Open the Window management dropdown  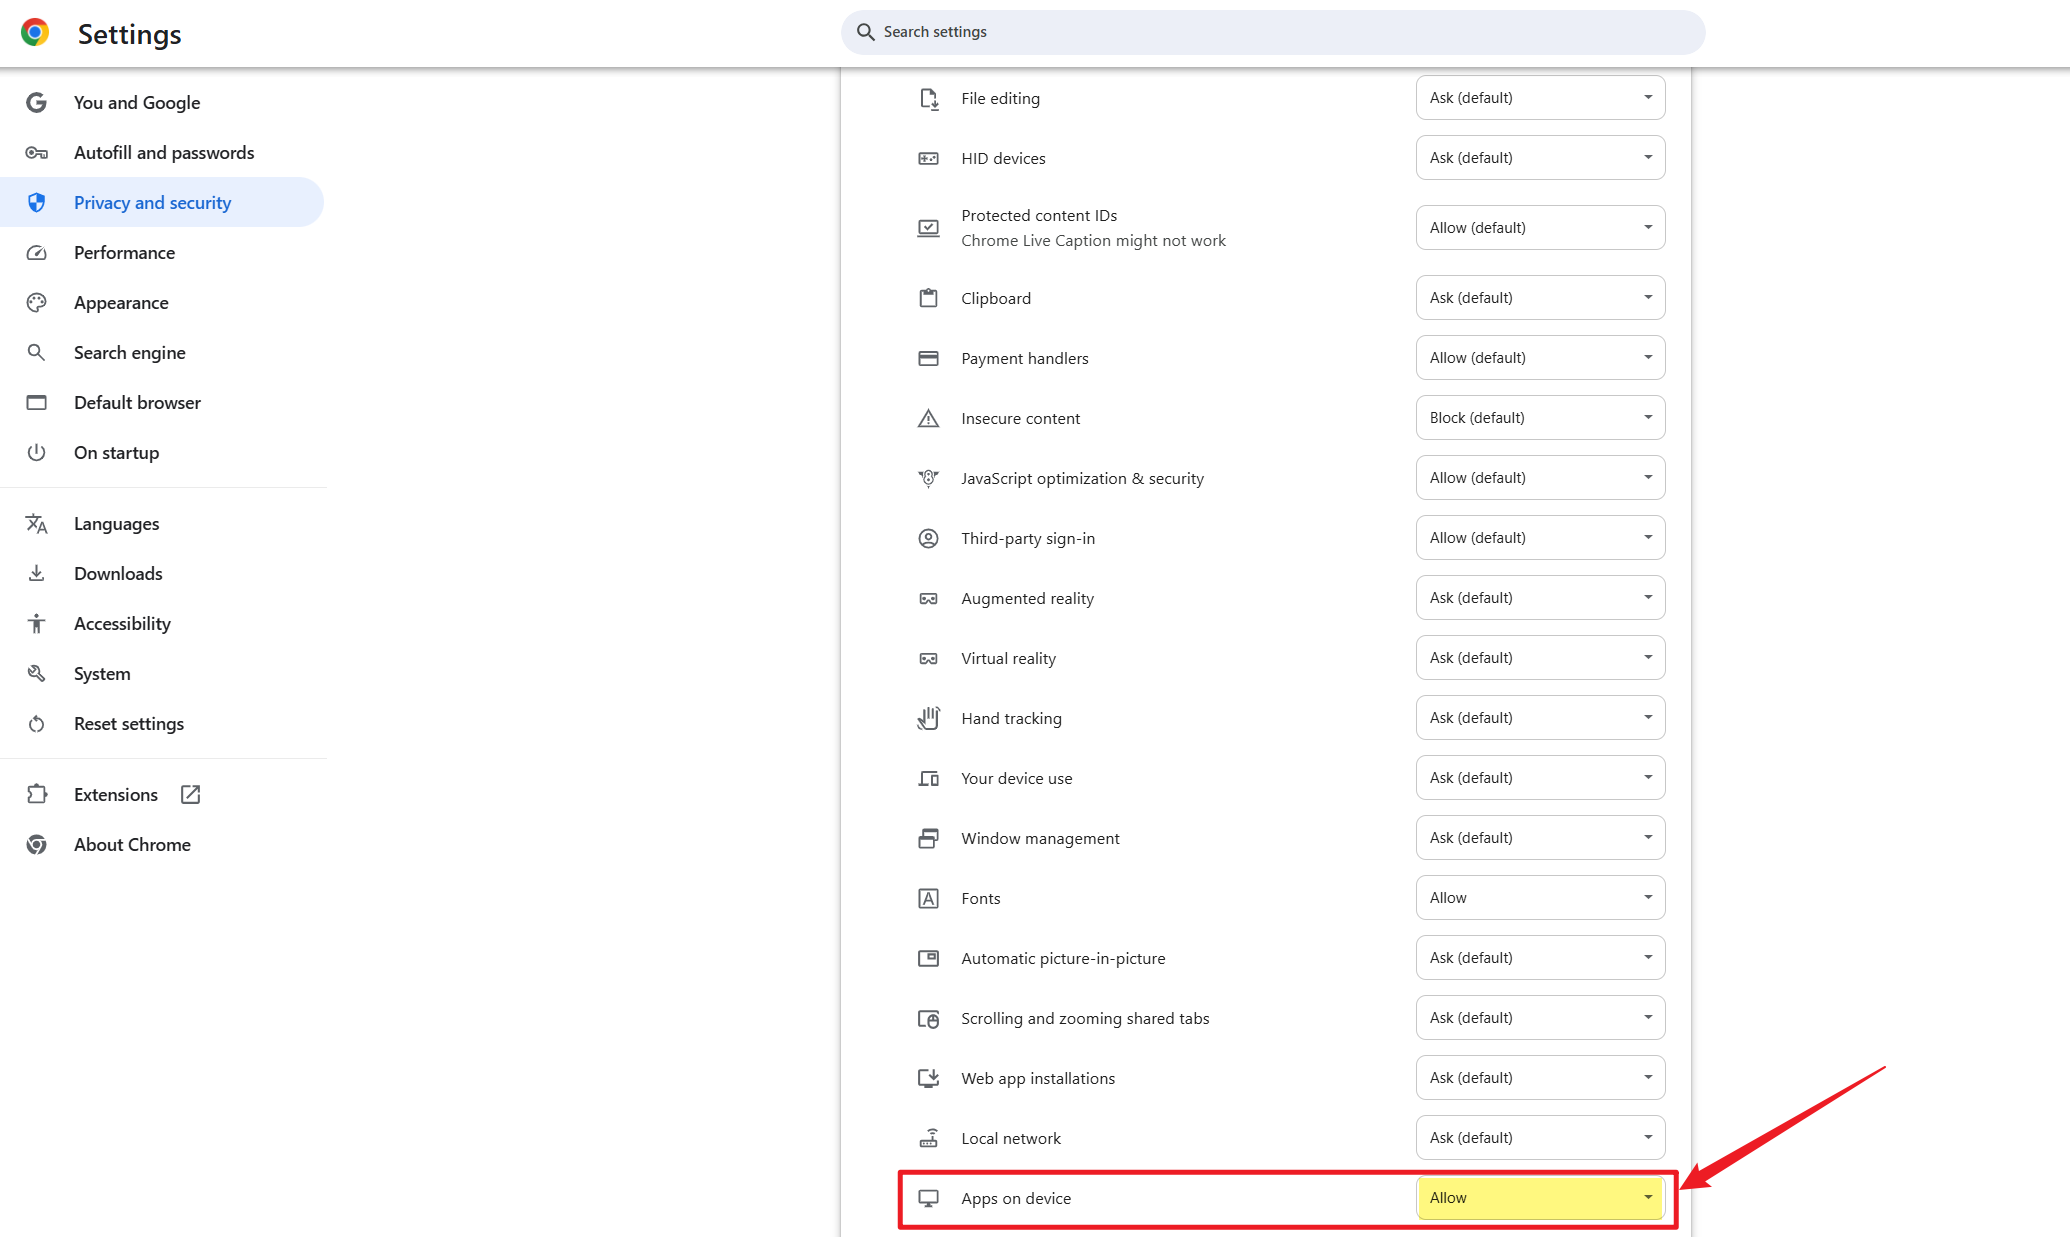pos(1540,838)
